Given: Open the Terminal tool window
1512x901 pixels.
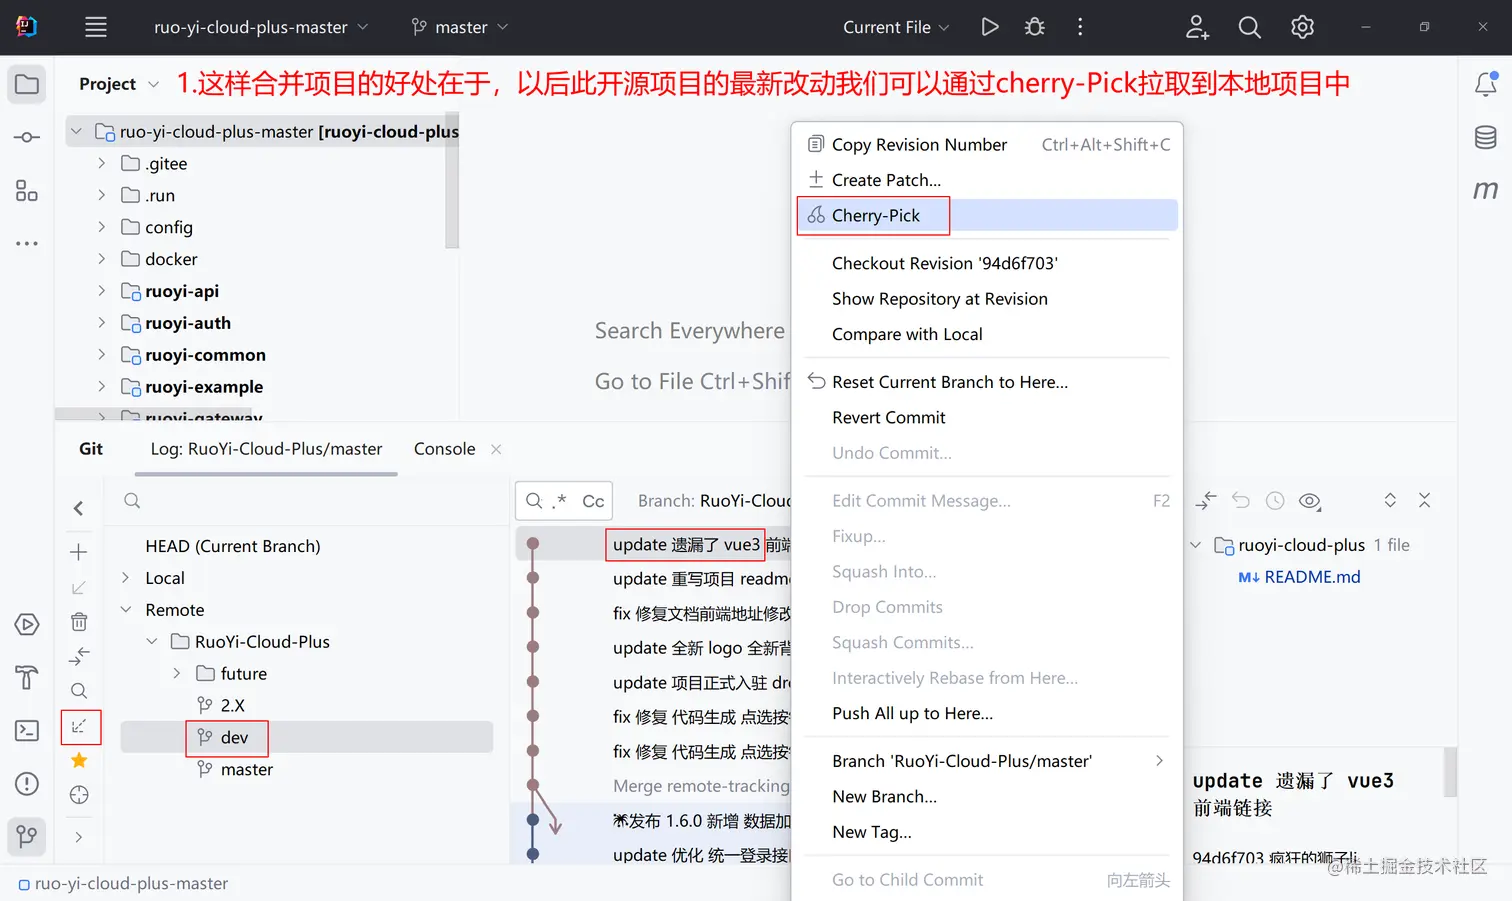Looking at the screenshot, I should tap(27, 730).
